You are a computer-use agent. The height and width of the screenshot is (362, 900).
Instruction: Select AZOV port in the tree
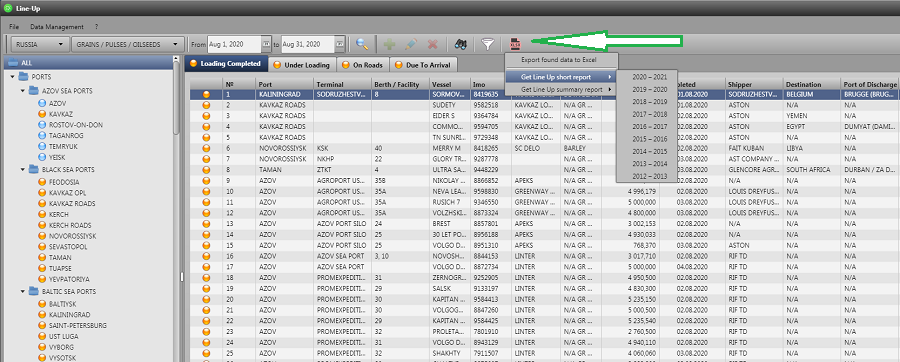(x=57, y=103)
